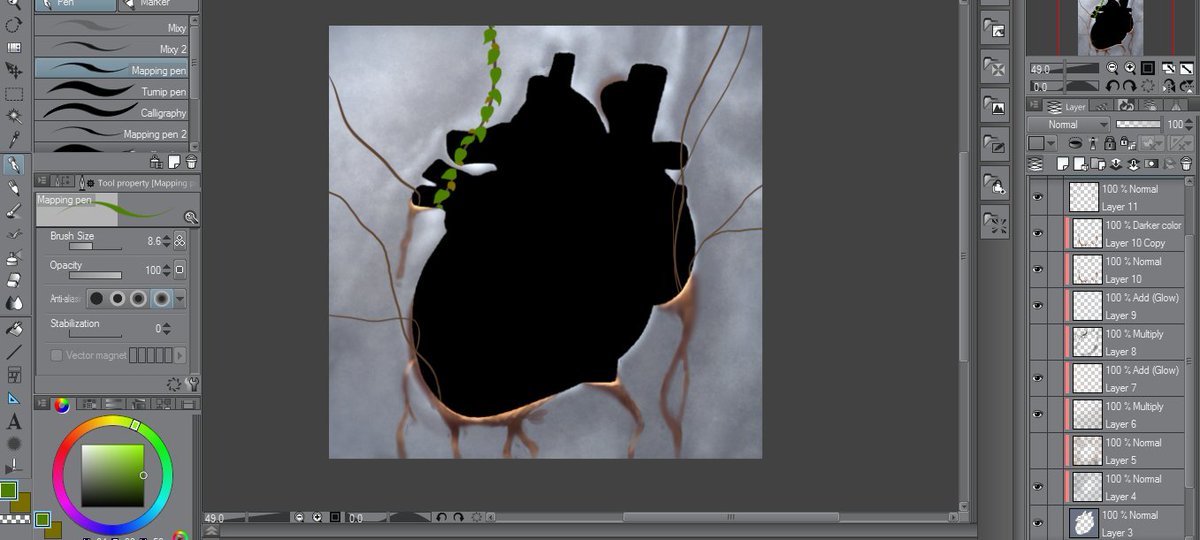The image size is (1200, 540).
Task: Click layer opacity stepper arrows
Action: 1190,124
